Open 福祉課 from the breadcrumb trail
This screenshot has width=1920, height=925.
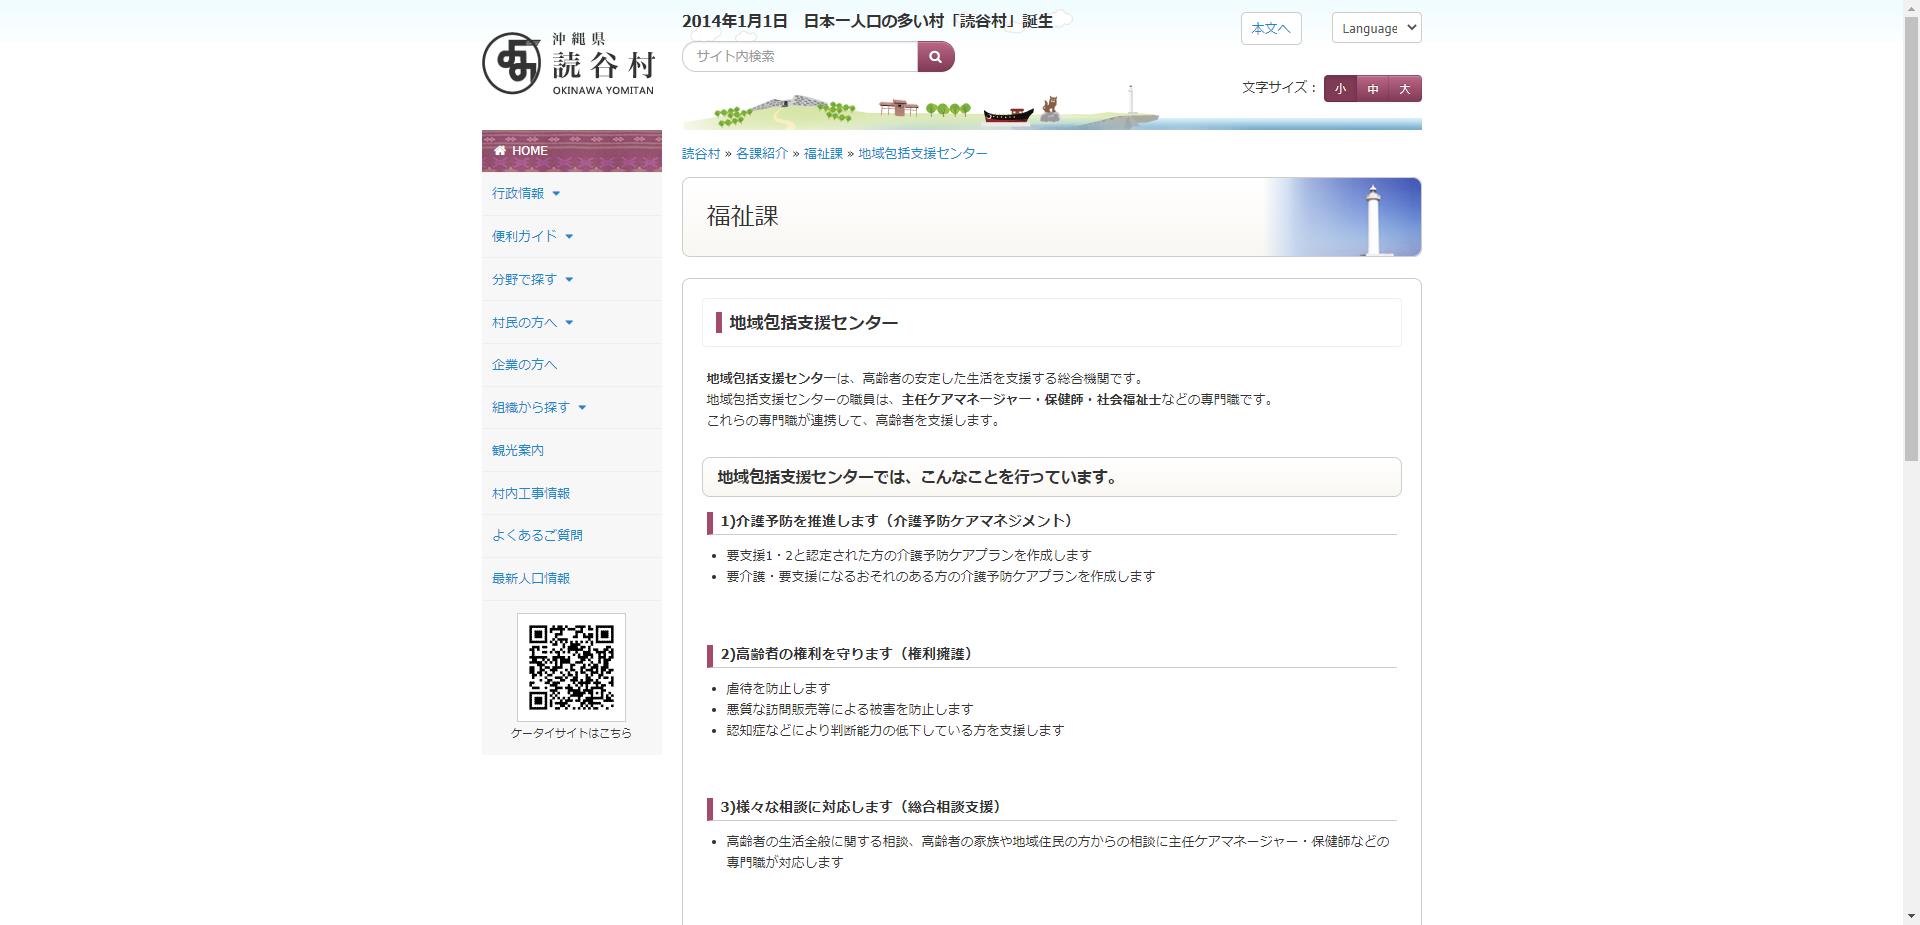coord(822,152)
